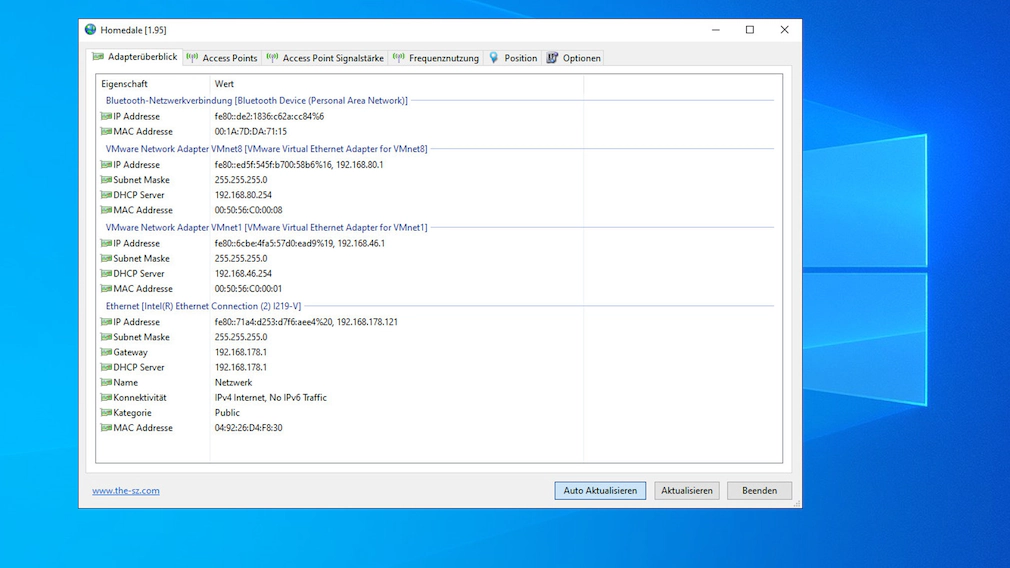Viewport: 1010px width, 568px height.
Task: Click icon beside Ethernet MAC Addresse row
Action: point(106,428)
